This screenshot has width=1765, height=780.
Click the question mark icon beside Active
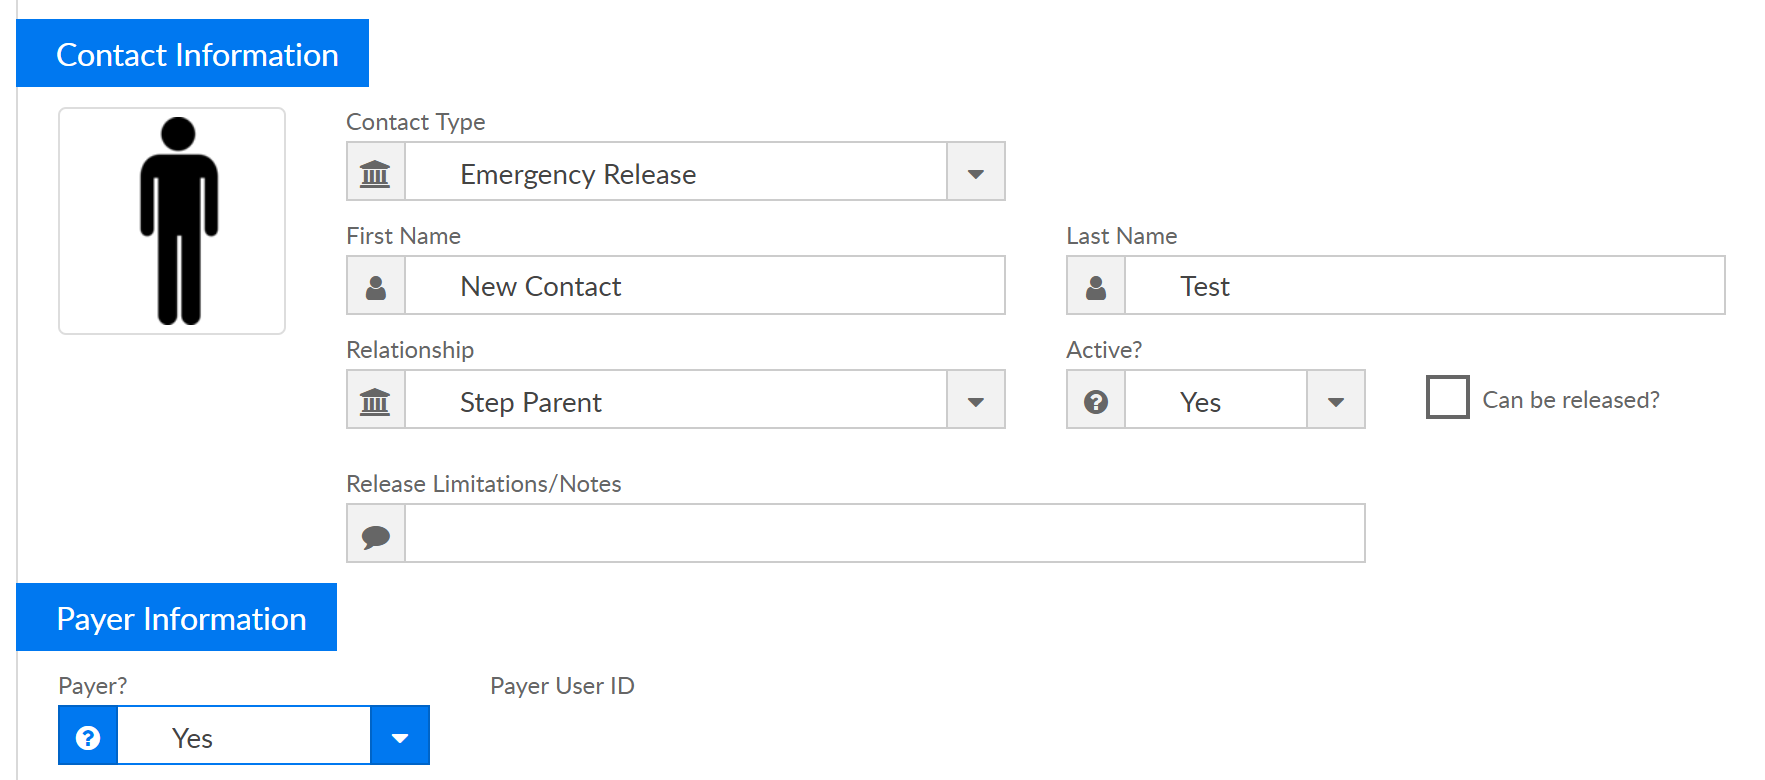pyautogui.click(x=1096, y=401)
